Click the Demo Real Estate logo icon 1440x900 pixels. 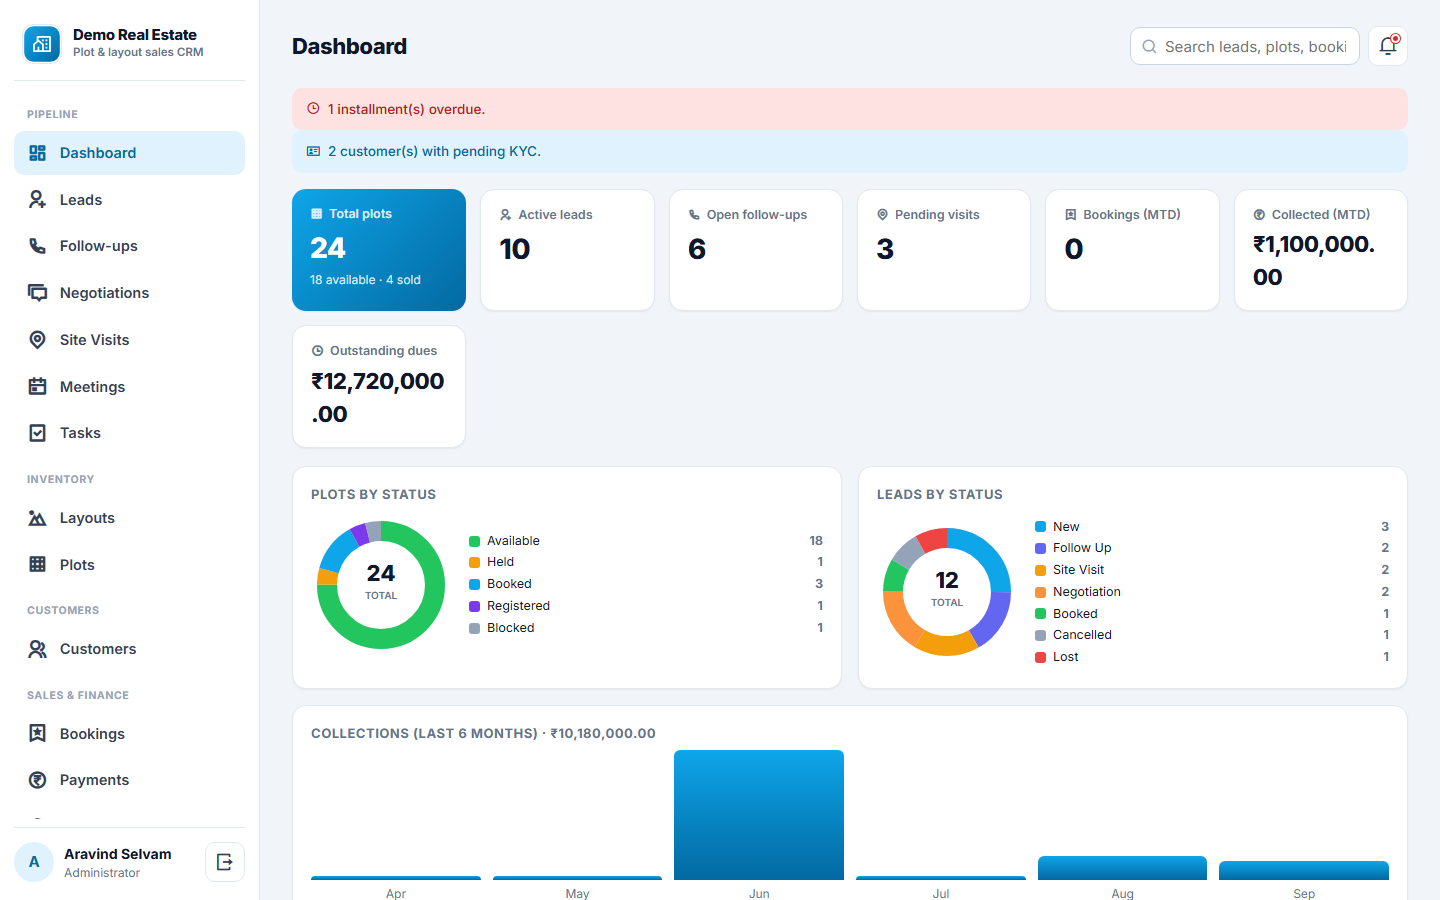coord(42,44)
